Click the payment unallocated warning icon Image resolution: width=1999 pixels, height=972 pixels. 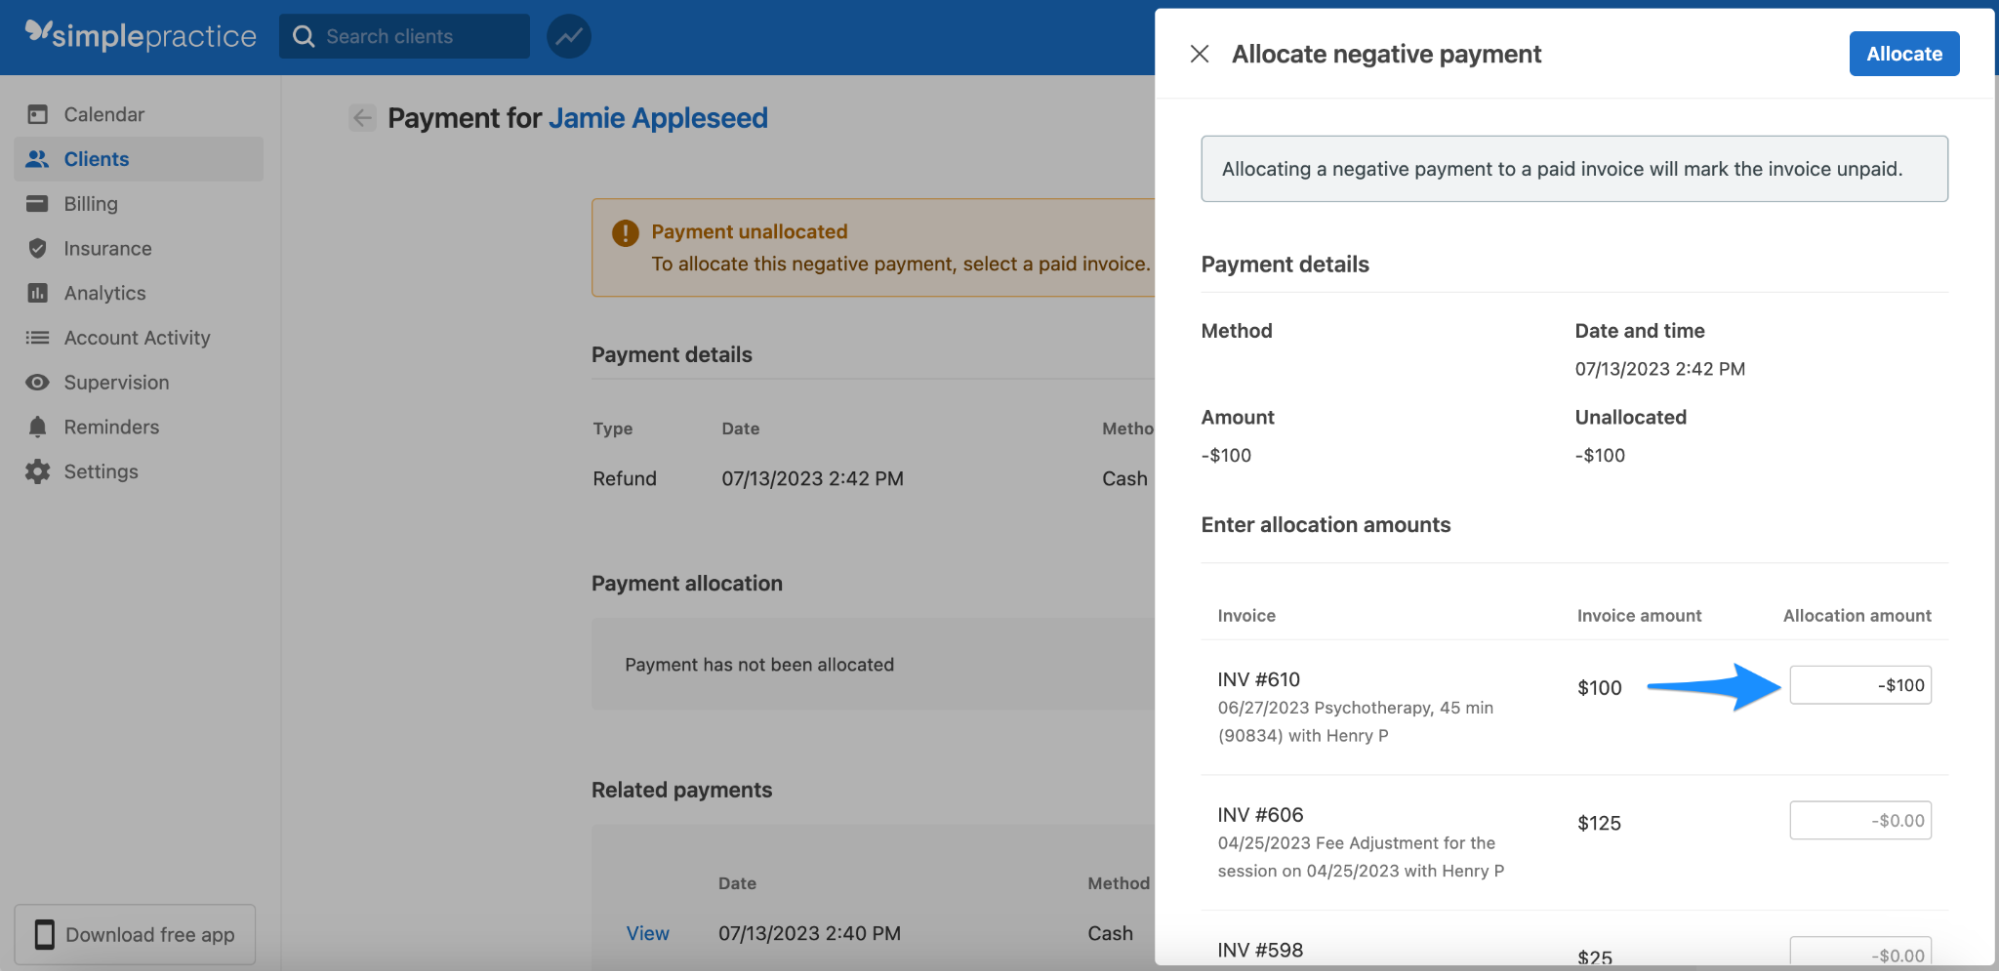623,231
